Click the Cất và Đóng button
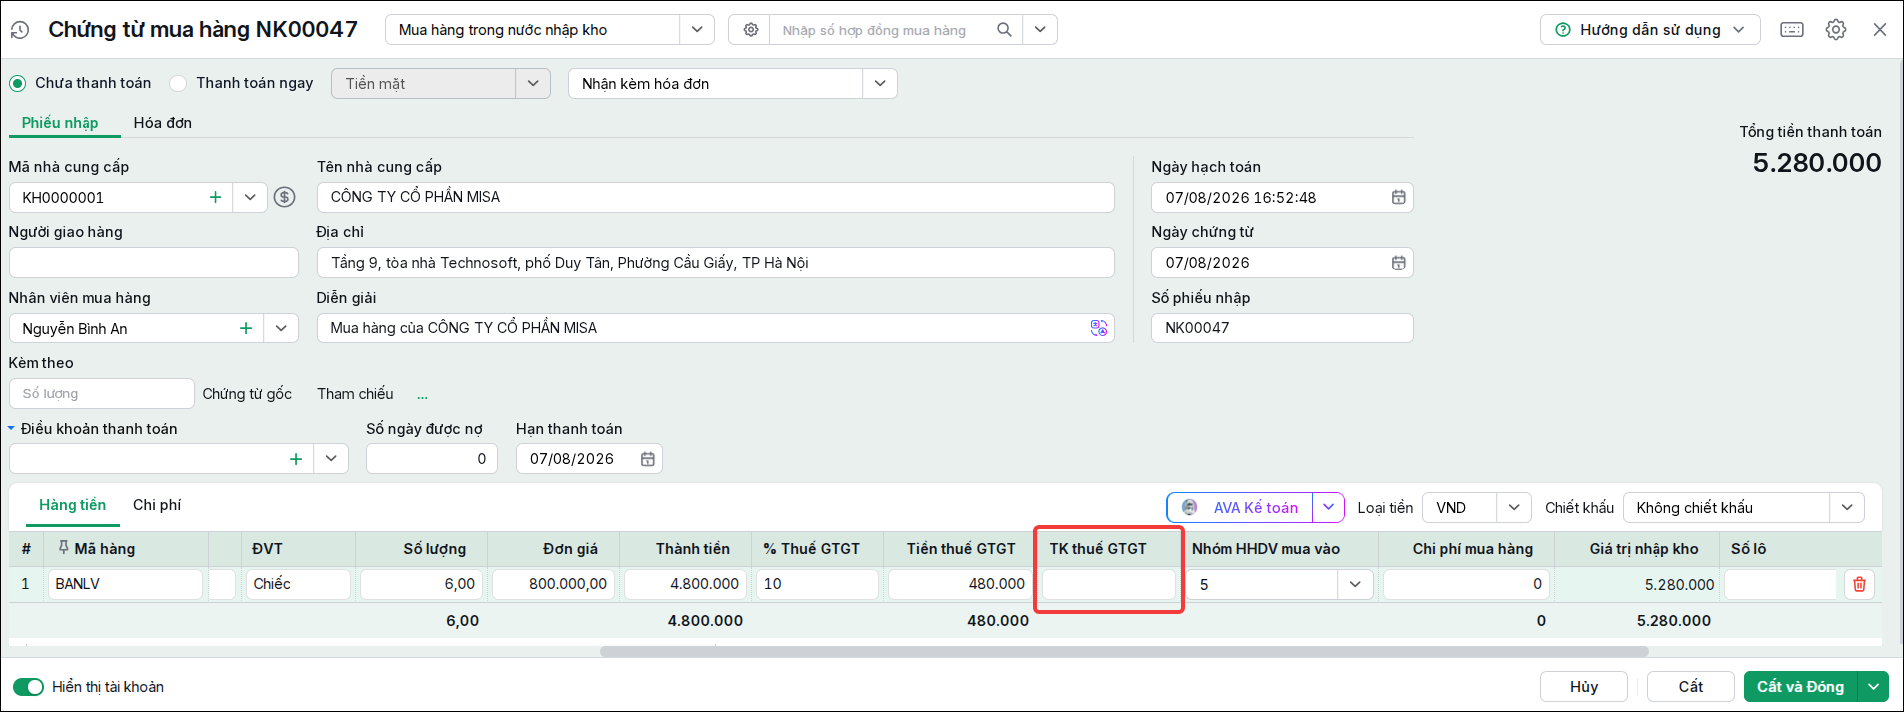 tap(1800, 687)
